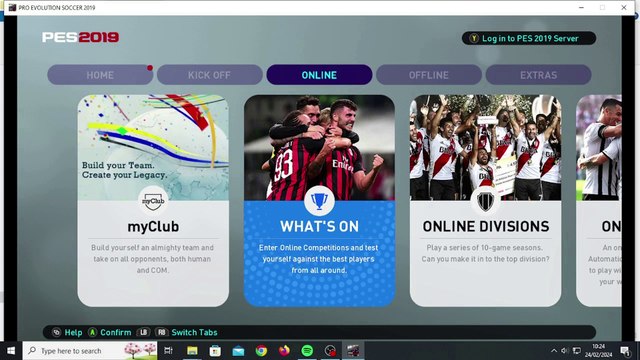
Task: Click the AC Milan players celebration image
Action: [x=319, y=147]
